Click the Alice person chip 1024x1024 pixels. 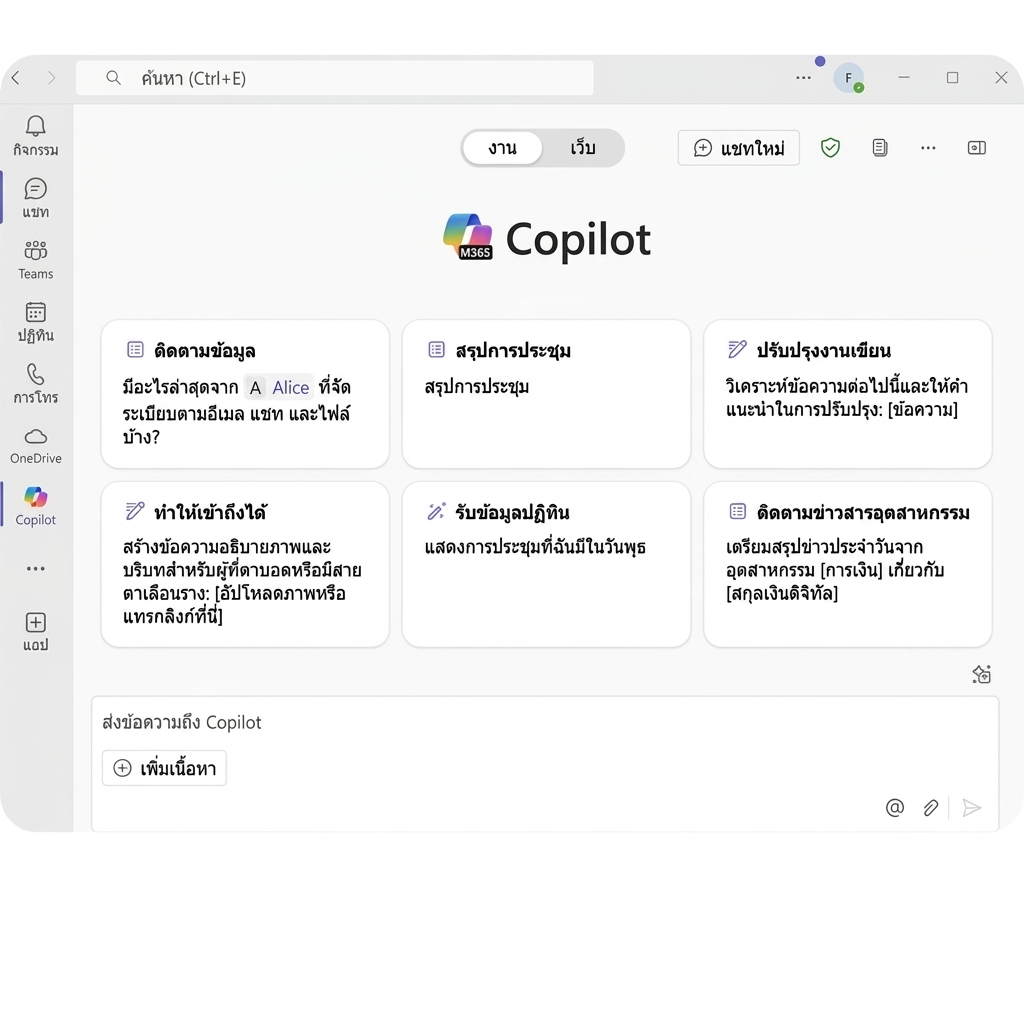tap(279, 387)
